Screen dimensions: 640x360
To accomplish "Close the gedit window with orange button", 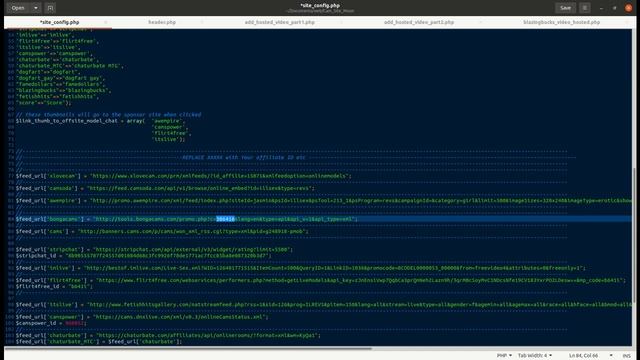I will (x=629, y=8).
